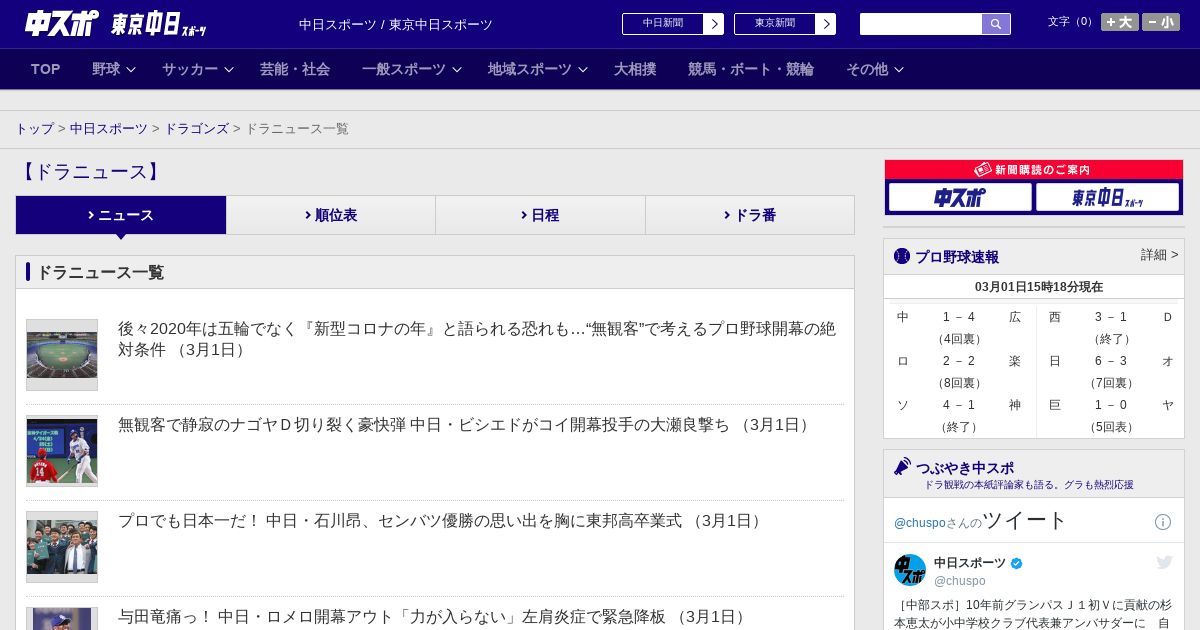Click verified badge beside 中日スポーツ
This screenshot has height=630, width=1200.
pyautogui.click(x=1017, y=564)
